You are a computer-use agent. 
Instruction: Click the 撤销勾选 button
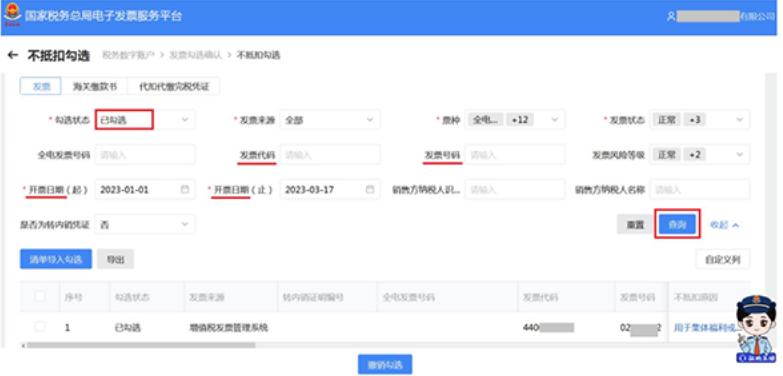[x=385, y=365]
